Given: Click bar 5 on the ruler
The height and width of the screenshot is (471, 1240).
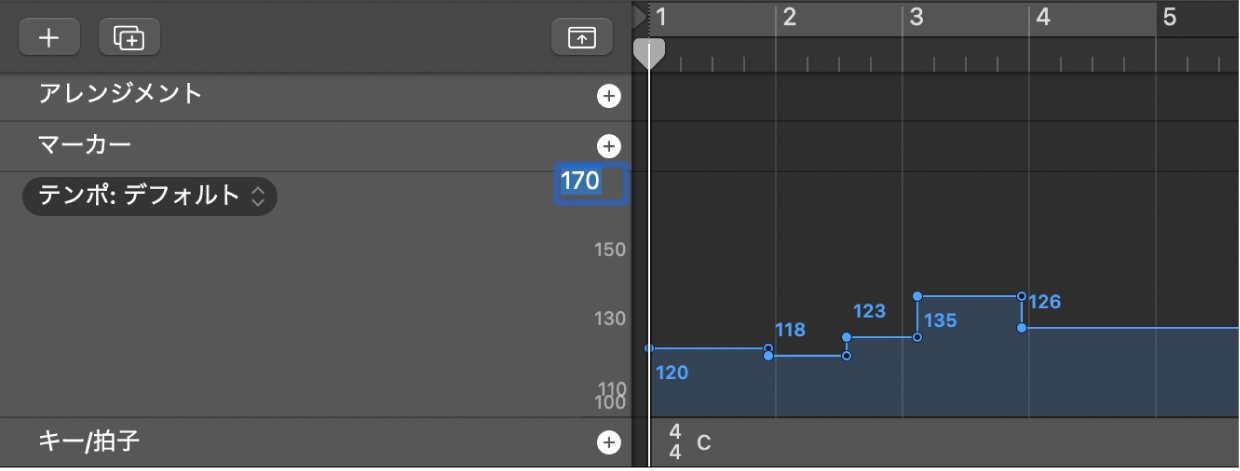Looking at the screenshot, I should tap(1169, 17).
